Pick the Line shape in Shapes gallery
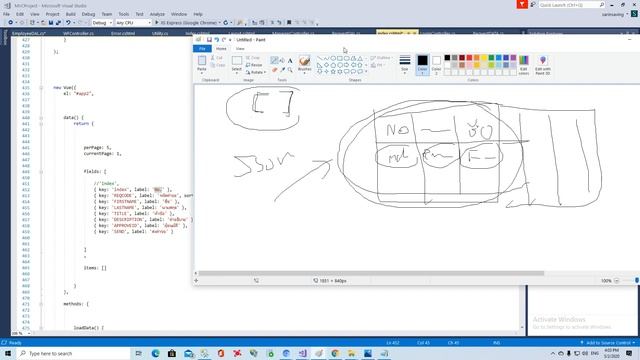 320,58
